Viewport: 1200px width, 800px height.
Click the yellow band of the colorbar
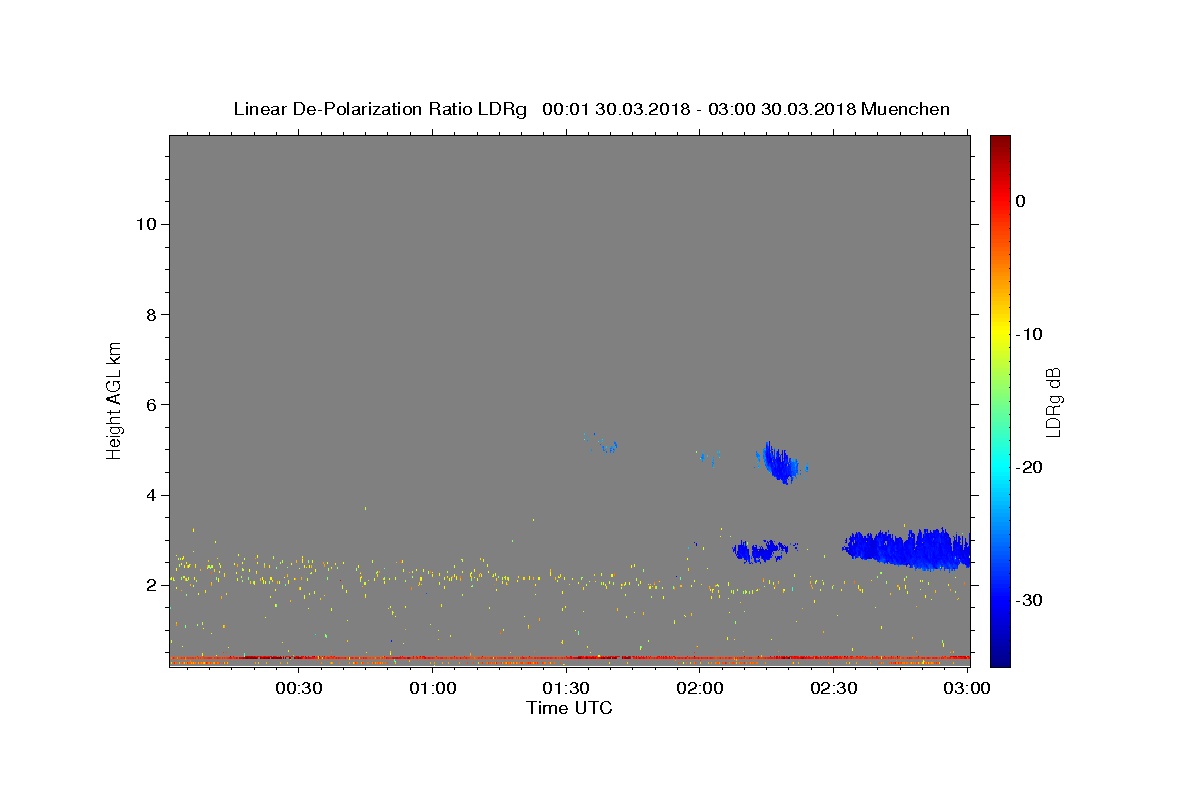(x=1000, y=334)
